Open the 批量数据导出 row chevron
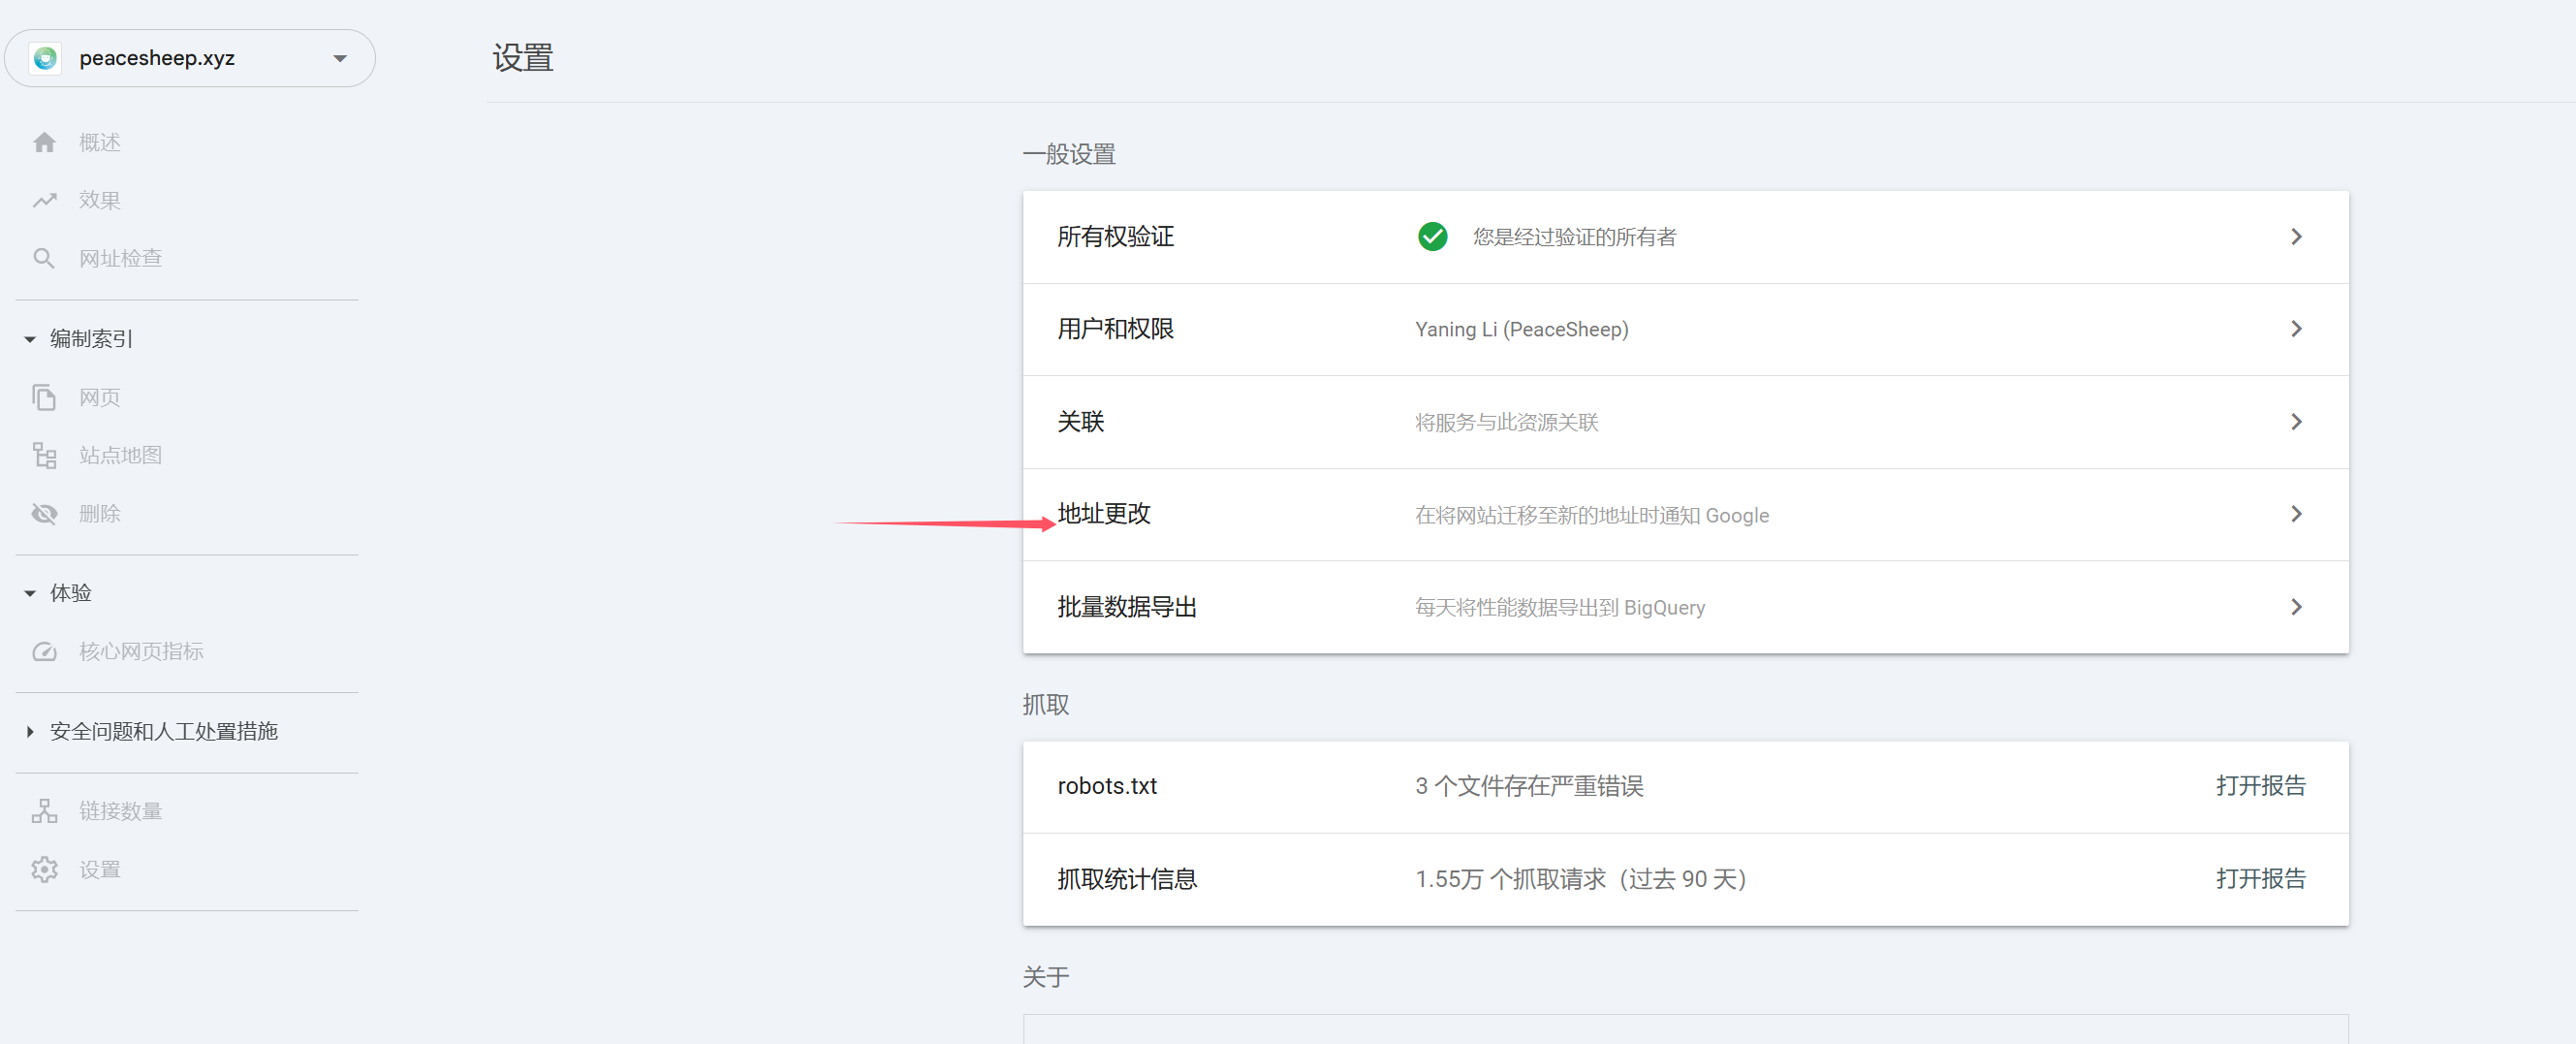The image size is (2576, 1044). [x=2296, y=607]
